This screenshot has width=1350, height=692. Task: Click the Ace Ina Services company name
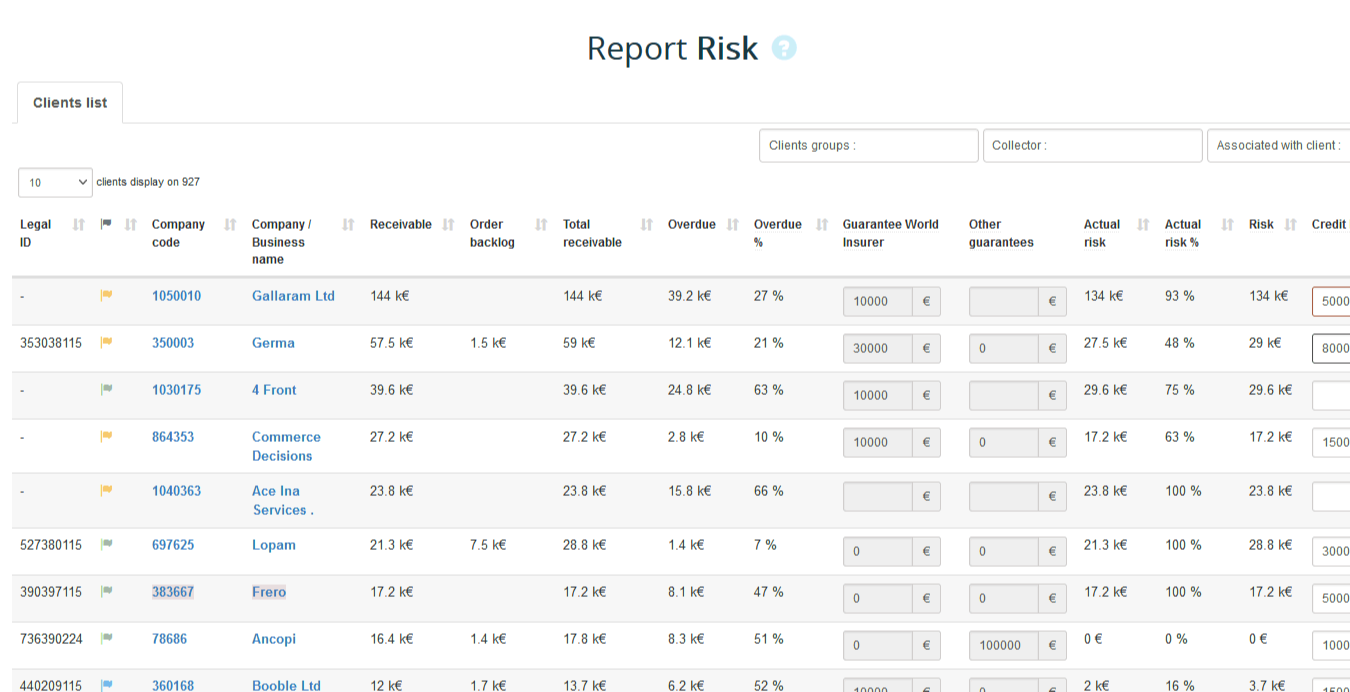283,500
